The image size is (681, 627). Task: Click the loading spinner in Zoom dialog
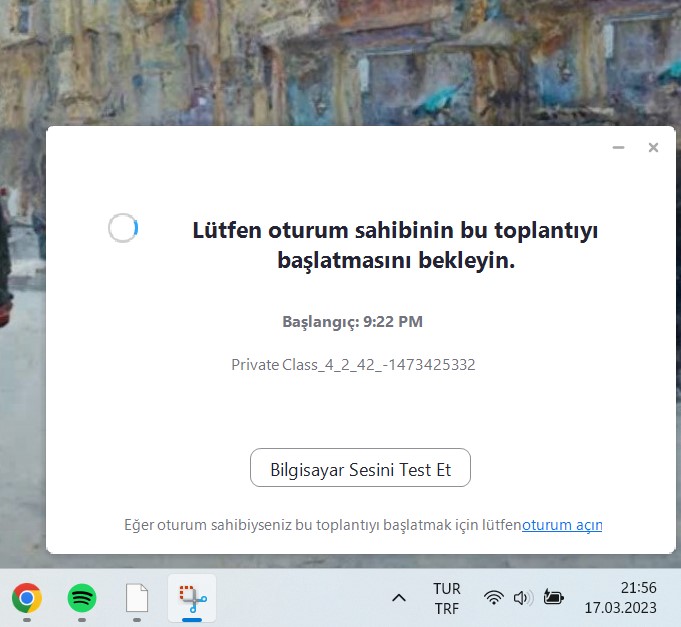click(123, 228)
